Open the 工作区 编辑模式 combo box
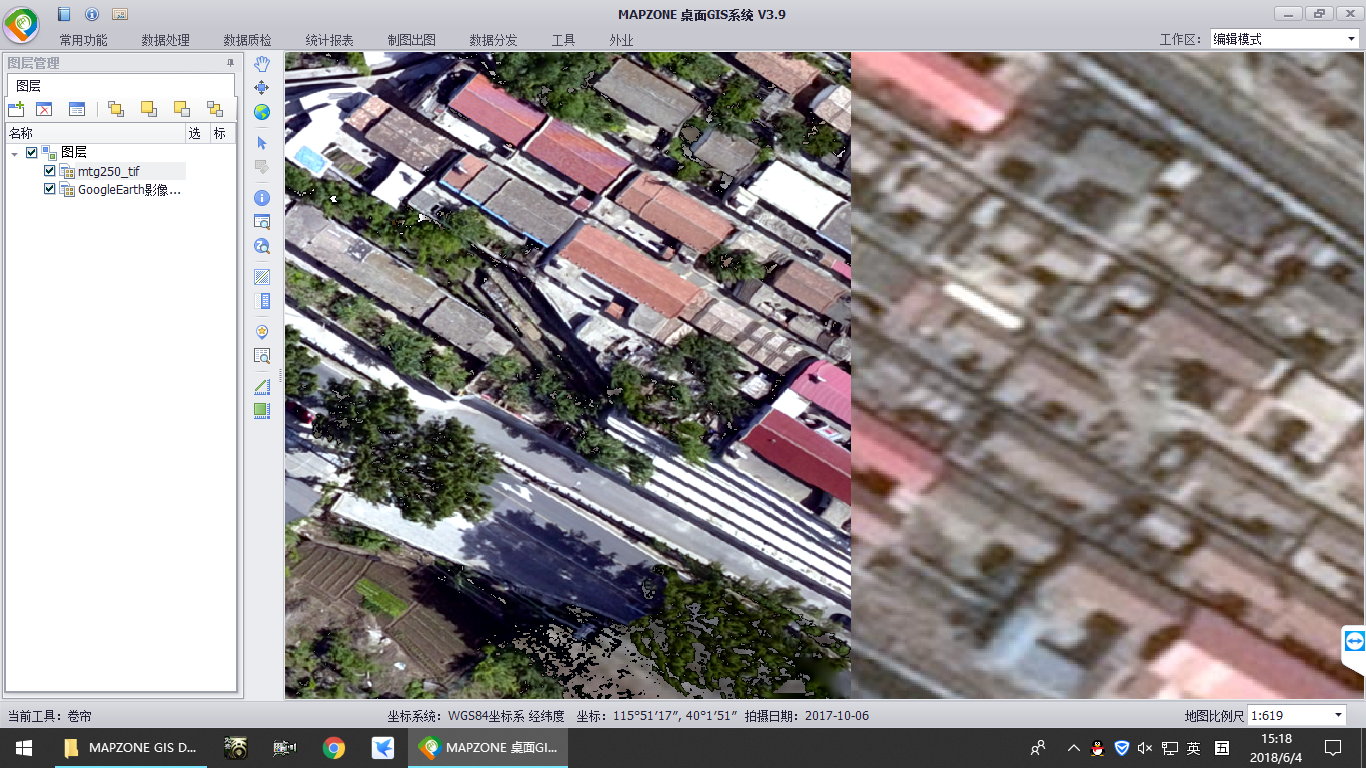The image size is (1366, 768). click(1284, 39)
